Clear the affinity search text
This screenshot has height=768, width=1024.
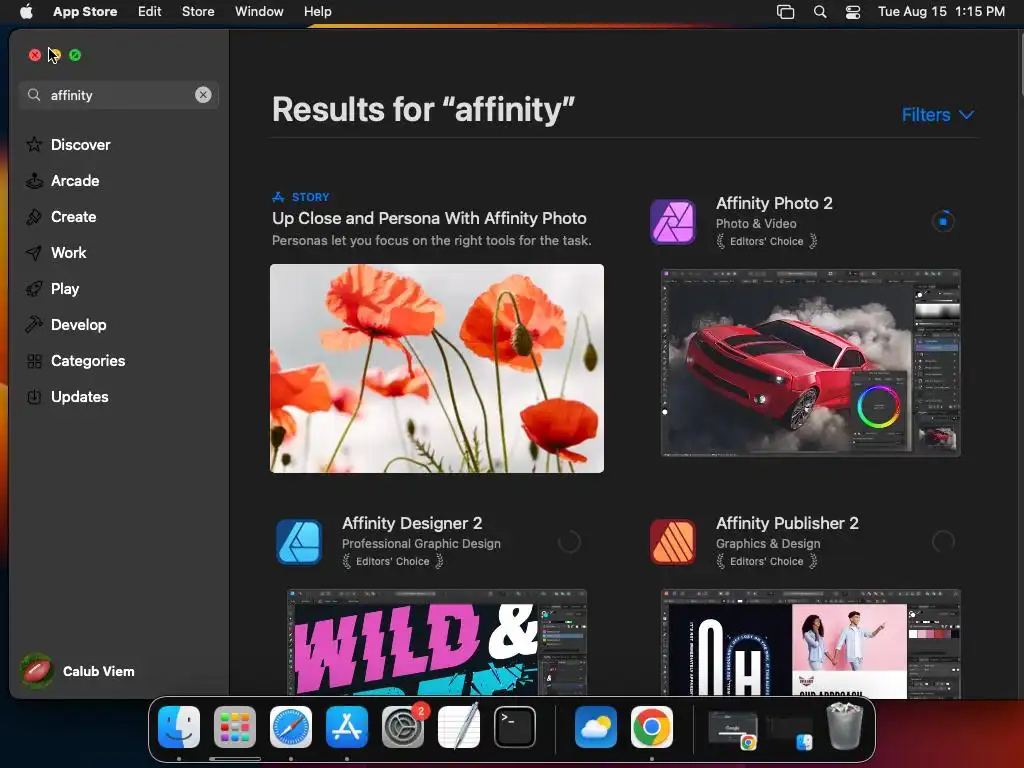click(203, 95)
